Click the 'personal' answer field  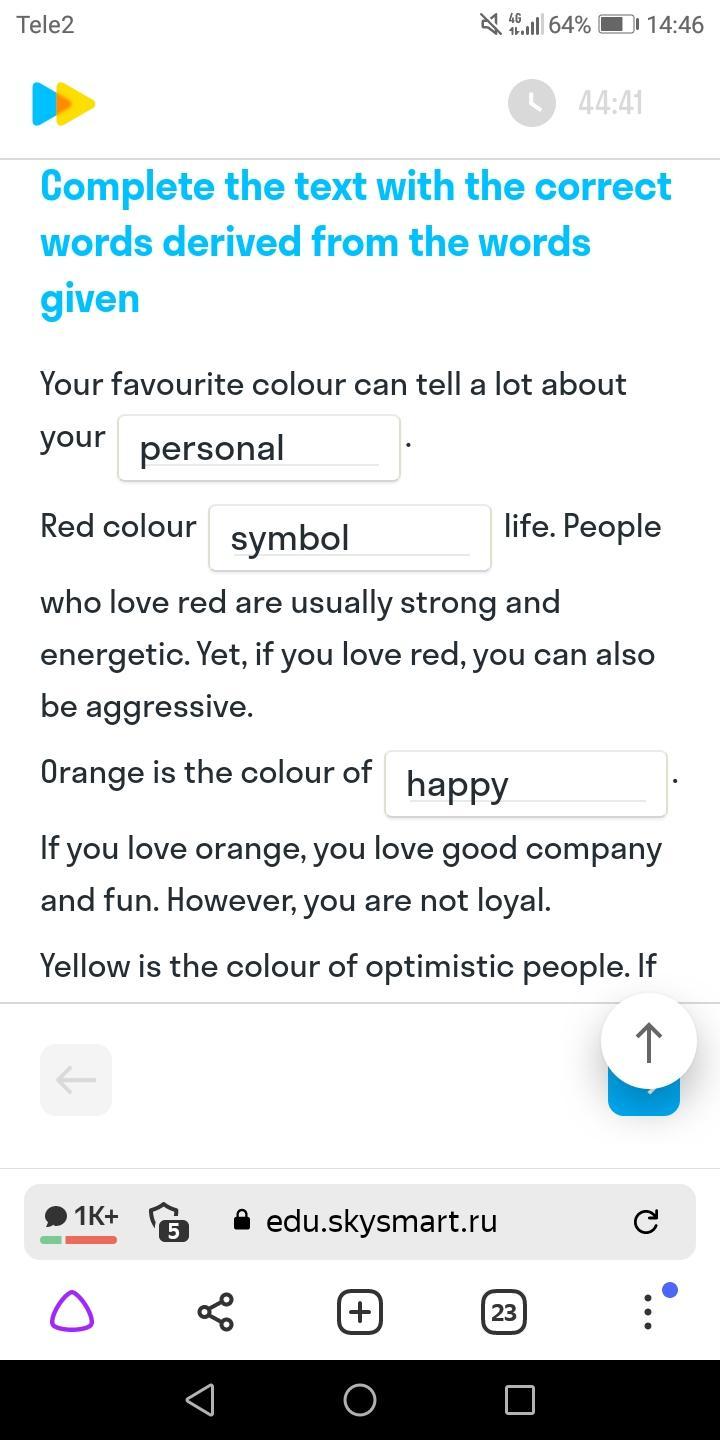[x=259, y=448]
